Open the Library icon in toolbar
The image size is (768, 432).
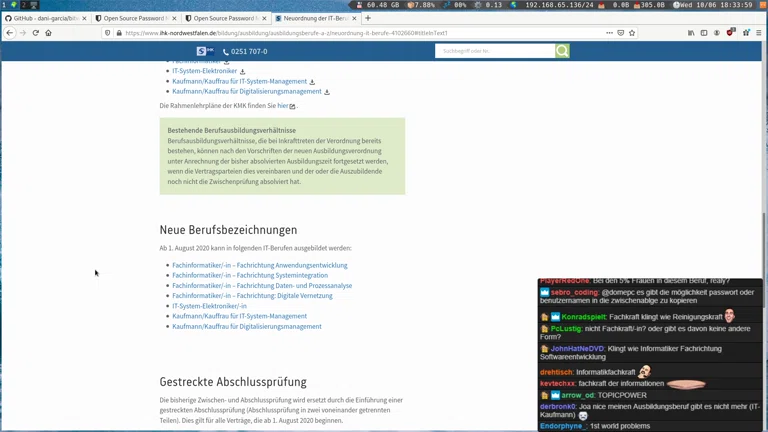(691, 33)
